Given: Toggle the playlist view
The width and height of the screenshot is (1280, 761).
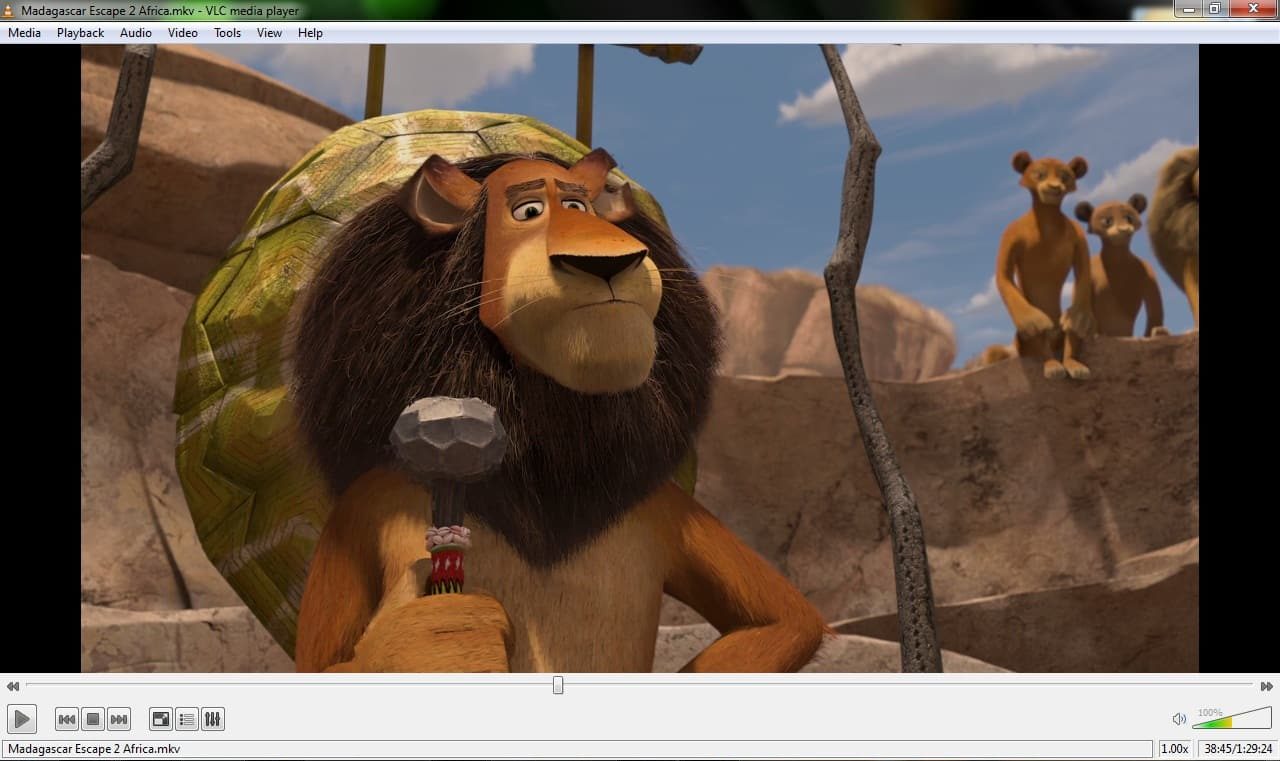Looking at the screenshot, I should tap(186, 718).
